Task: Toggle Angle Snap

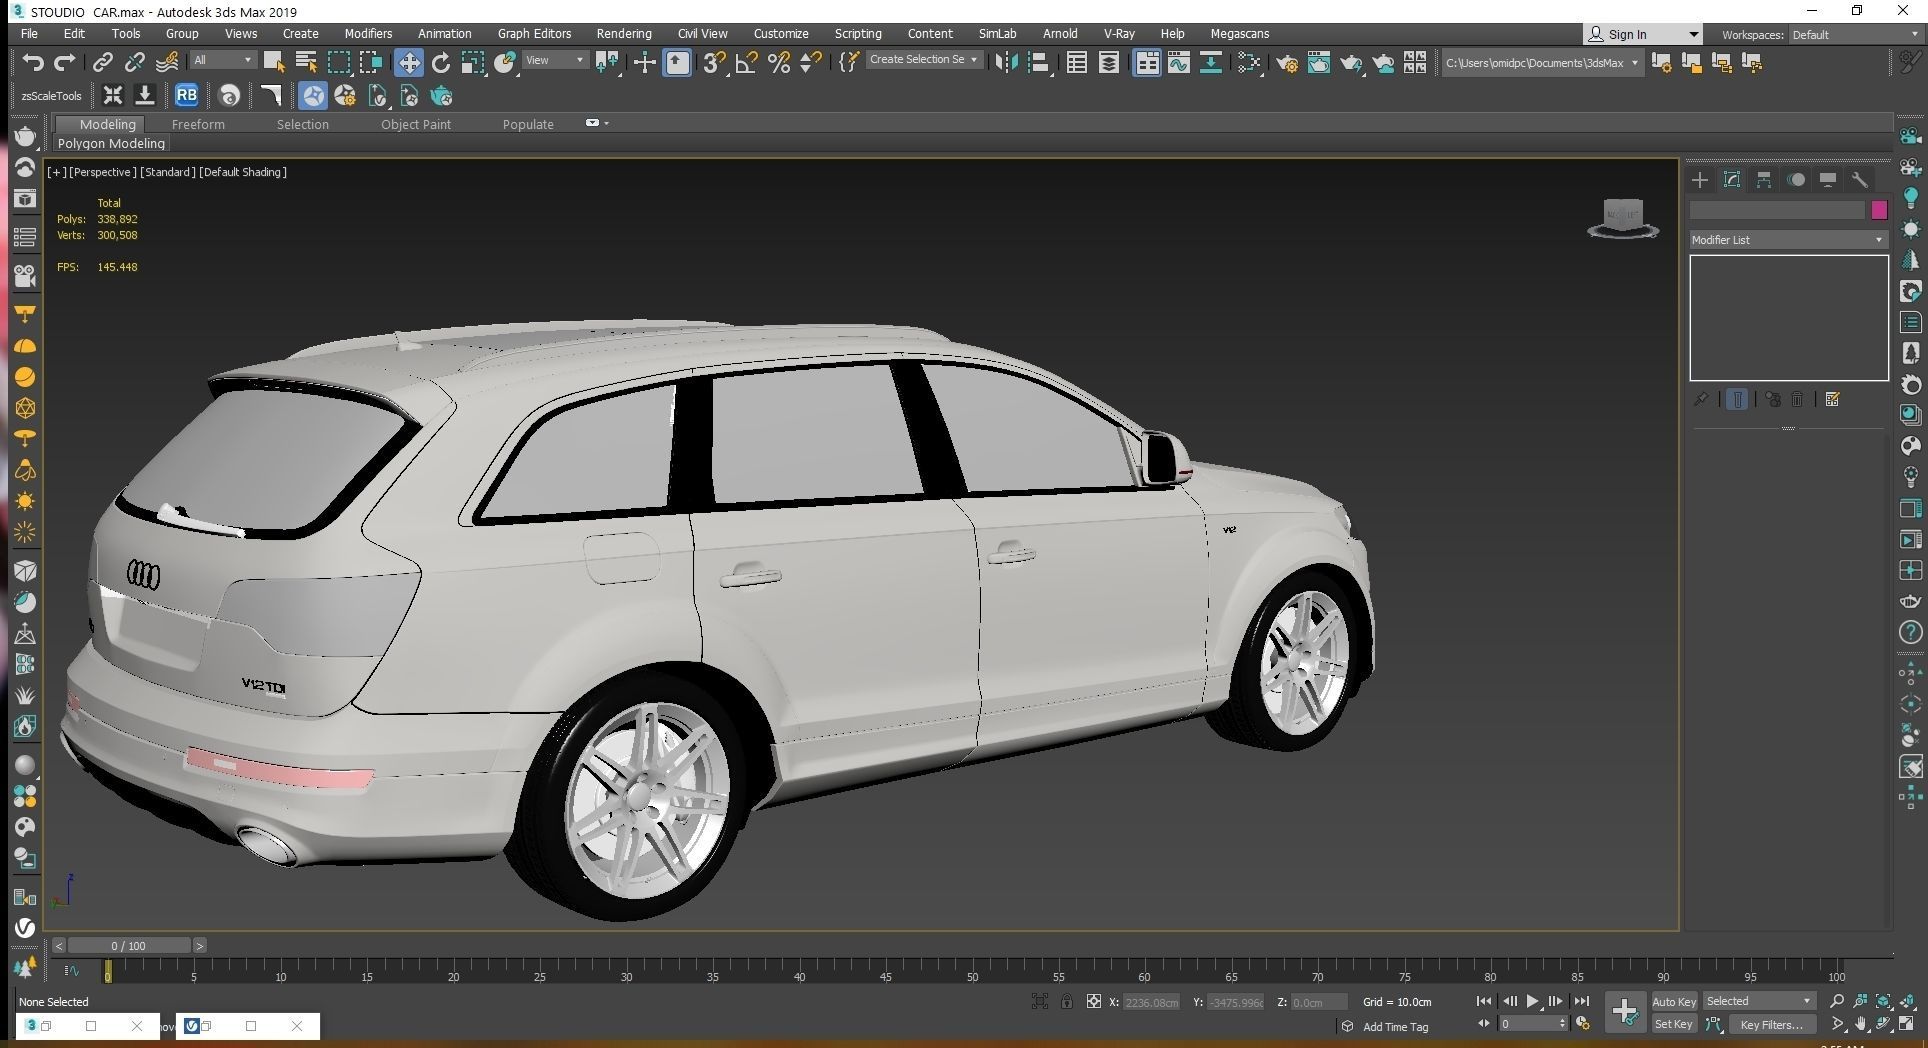Action: (x=746, y=63)
